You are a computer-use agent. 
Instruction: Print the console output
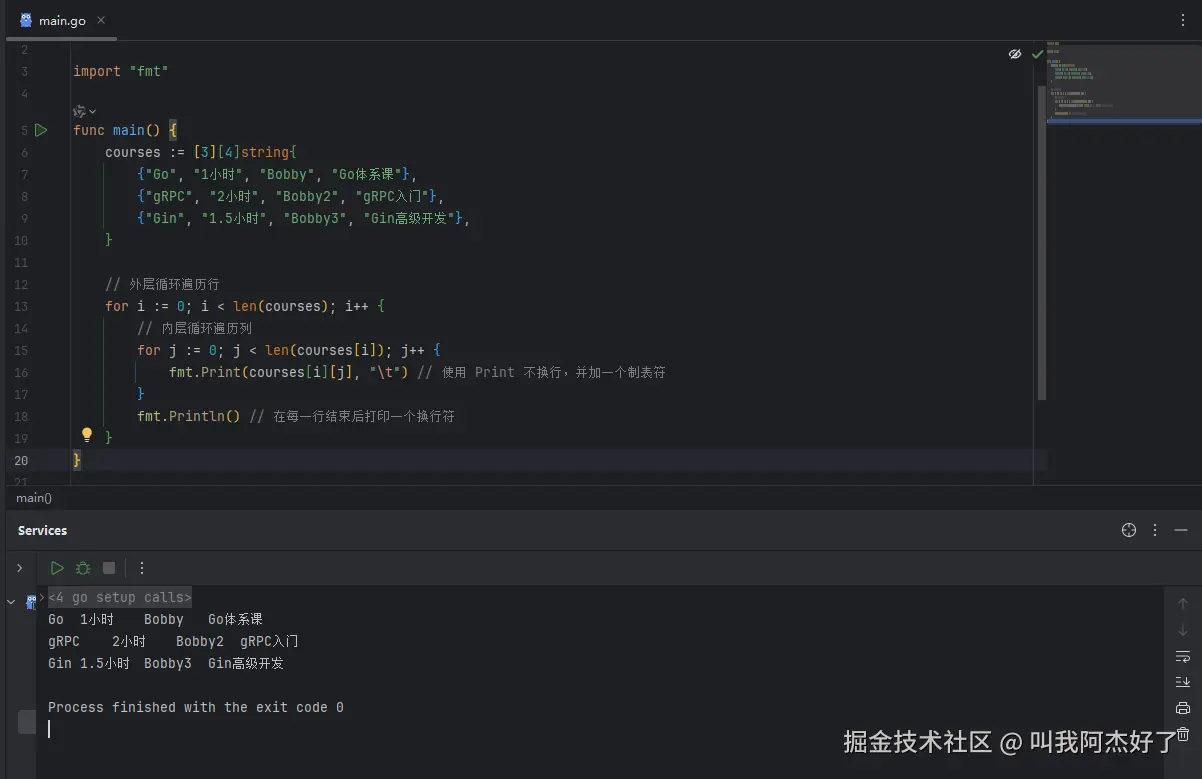(1183, 708)
